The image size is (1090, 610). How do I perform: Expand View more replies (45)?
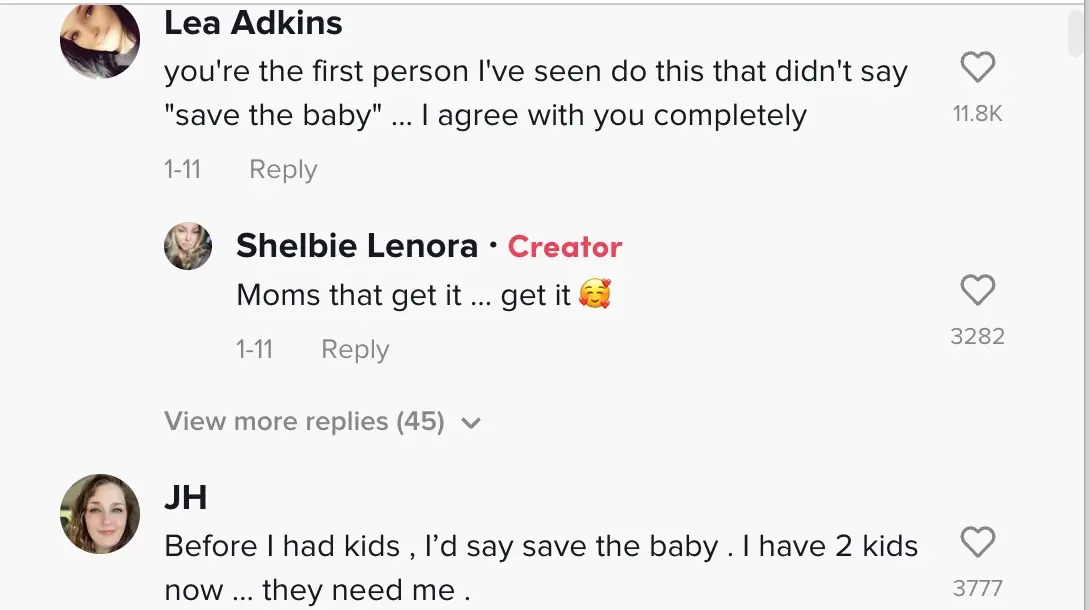pos(304,421)
